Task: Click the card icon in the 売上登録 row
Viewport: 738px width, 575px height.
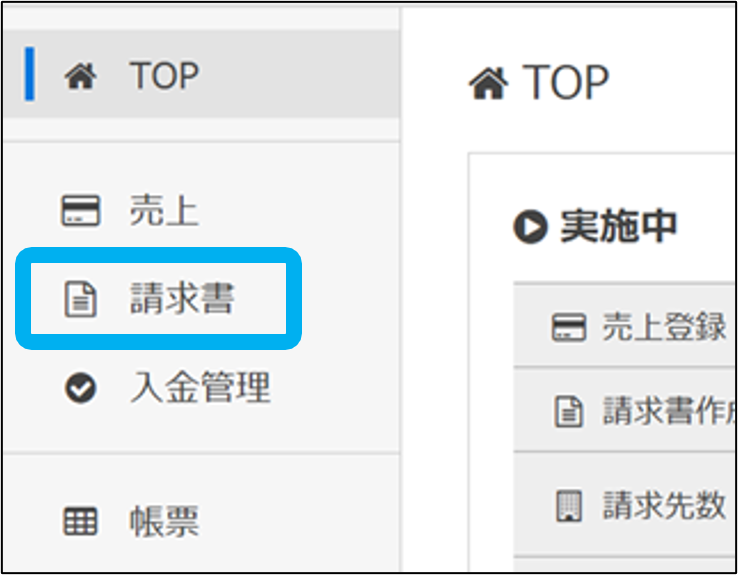Action: pos(568,327)
